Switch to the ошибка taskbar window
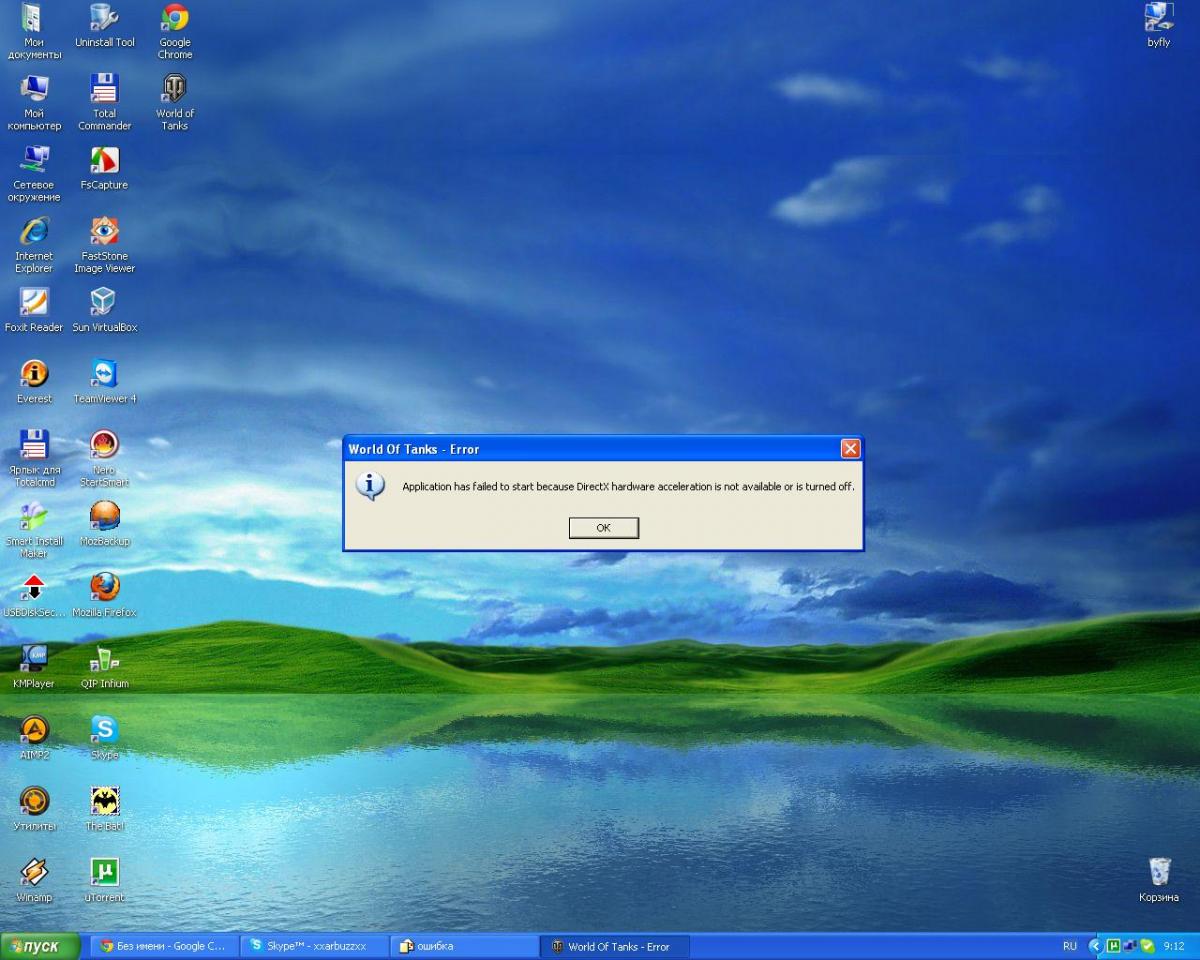 tap(465, 946)
